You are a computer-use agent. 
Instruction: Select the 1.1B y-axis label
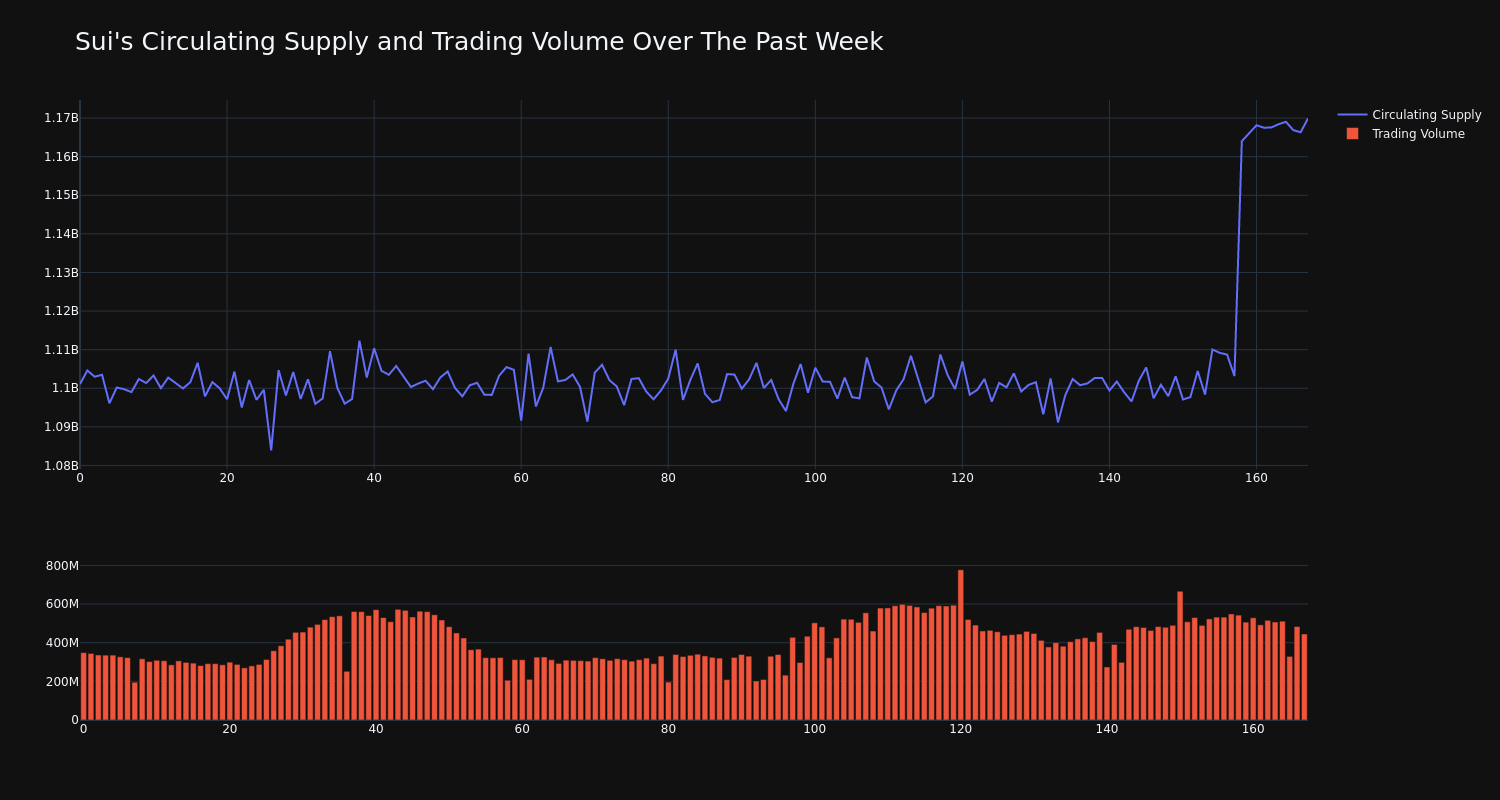click(65, 388)
